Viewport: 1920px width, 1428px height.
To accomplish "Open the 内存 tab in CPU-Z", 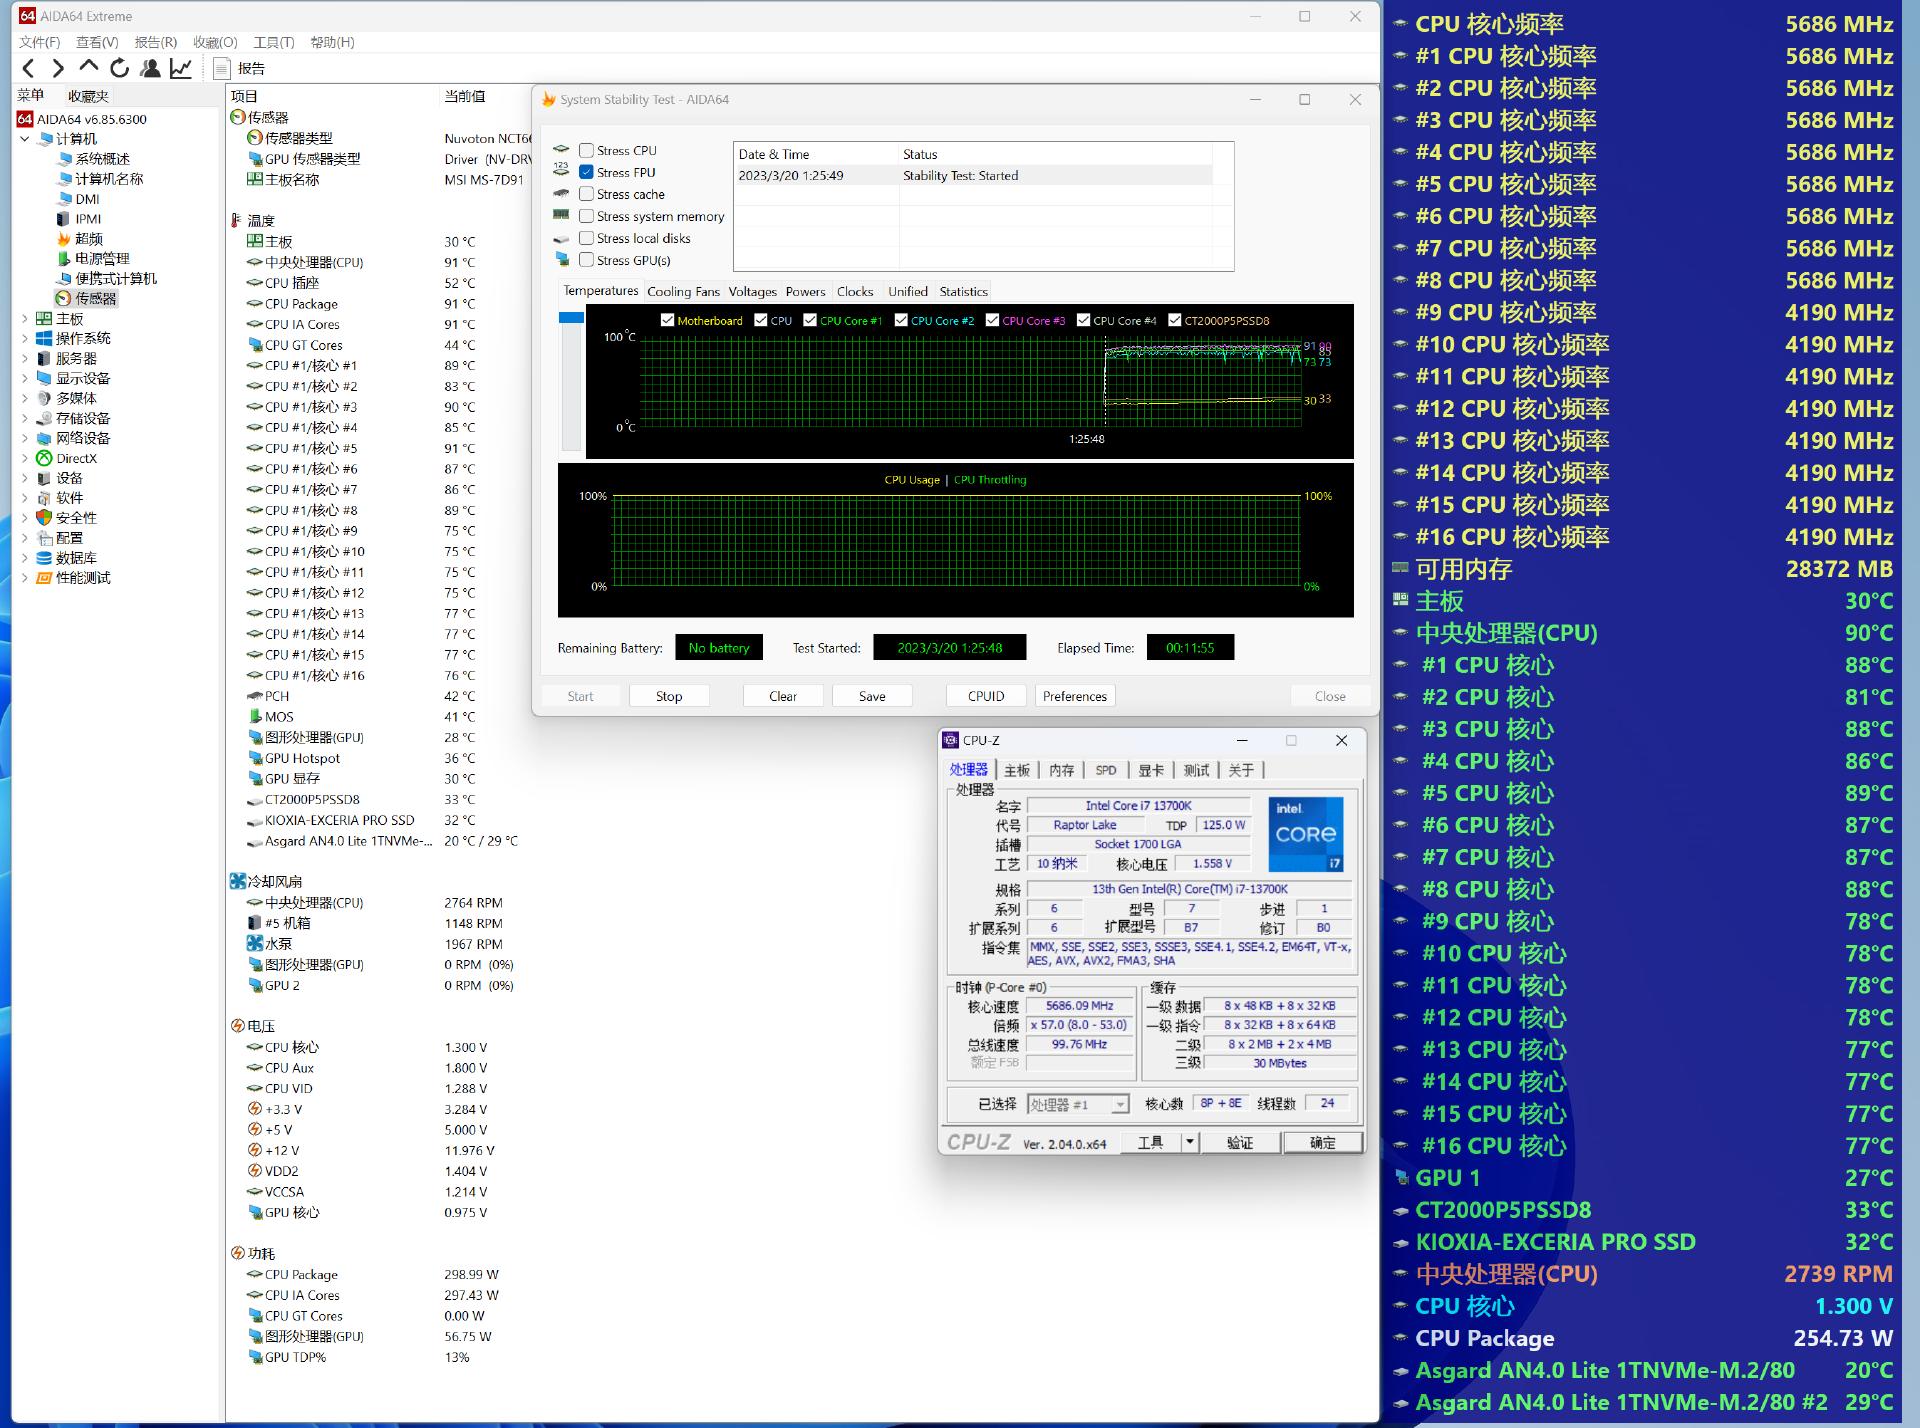I will (1061, 770).
